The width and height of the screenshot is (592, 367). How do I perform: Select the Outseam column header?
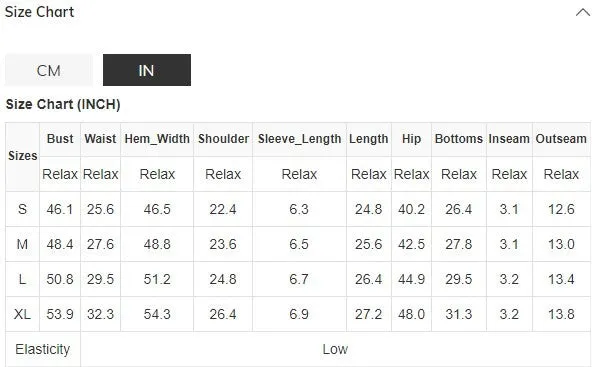point(561,139)
